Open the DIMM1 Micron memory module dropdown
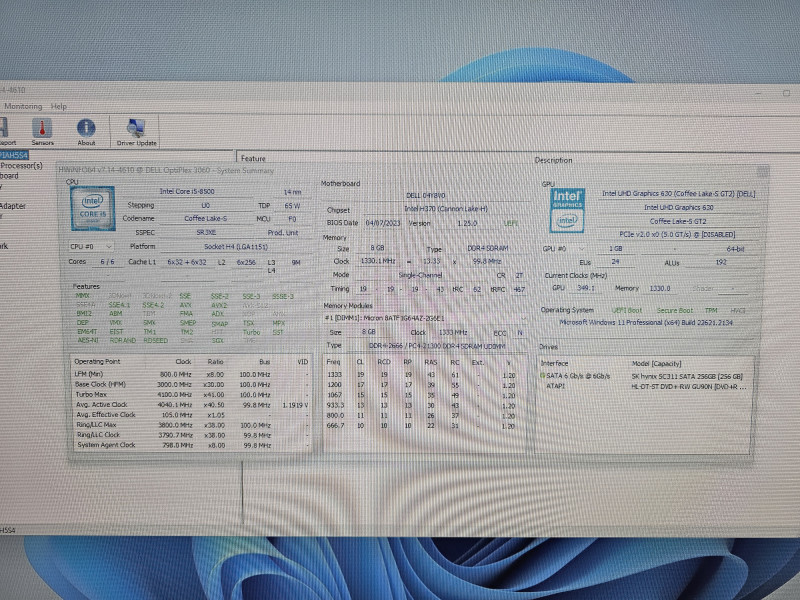Viewport: 800px width, 600px height. [425, 318]
